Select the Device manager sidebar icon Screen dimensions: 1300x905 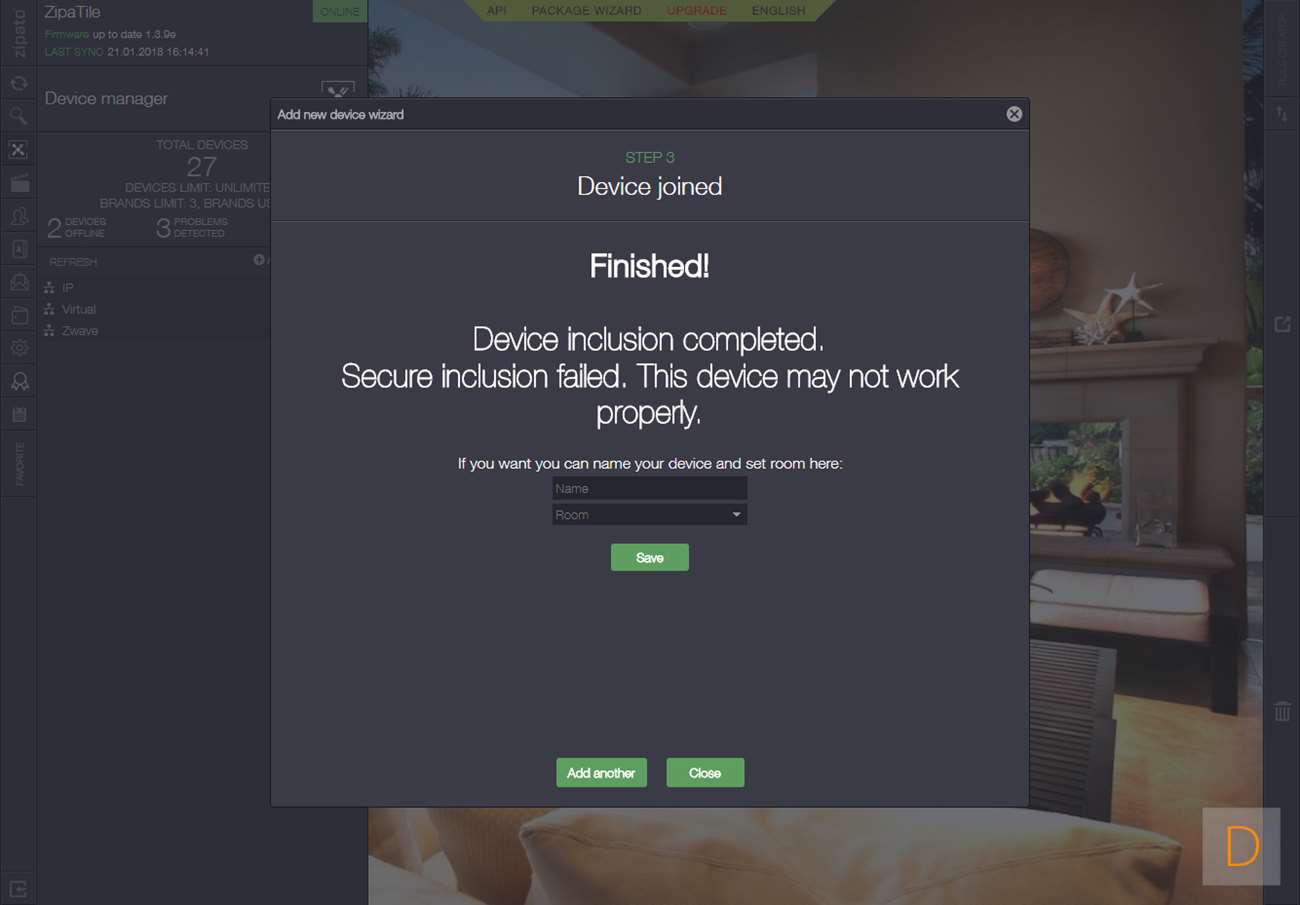tap(18, 150)
